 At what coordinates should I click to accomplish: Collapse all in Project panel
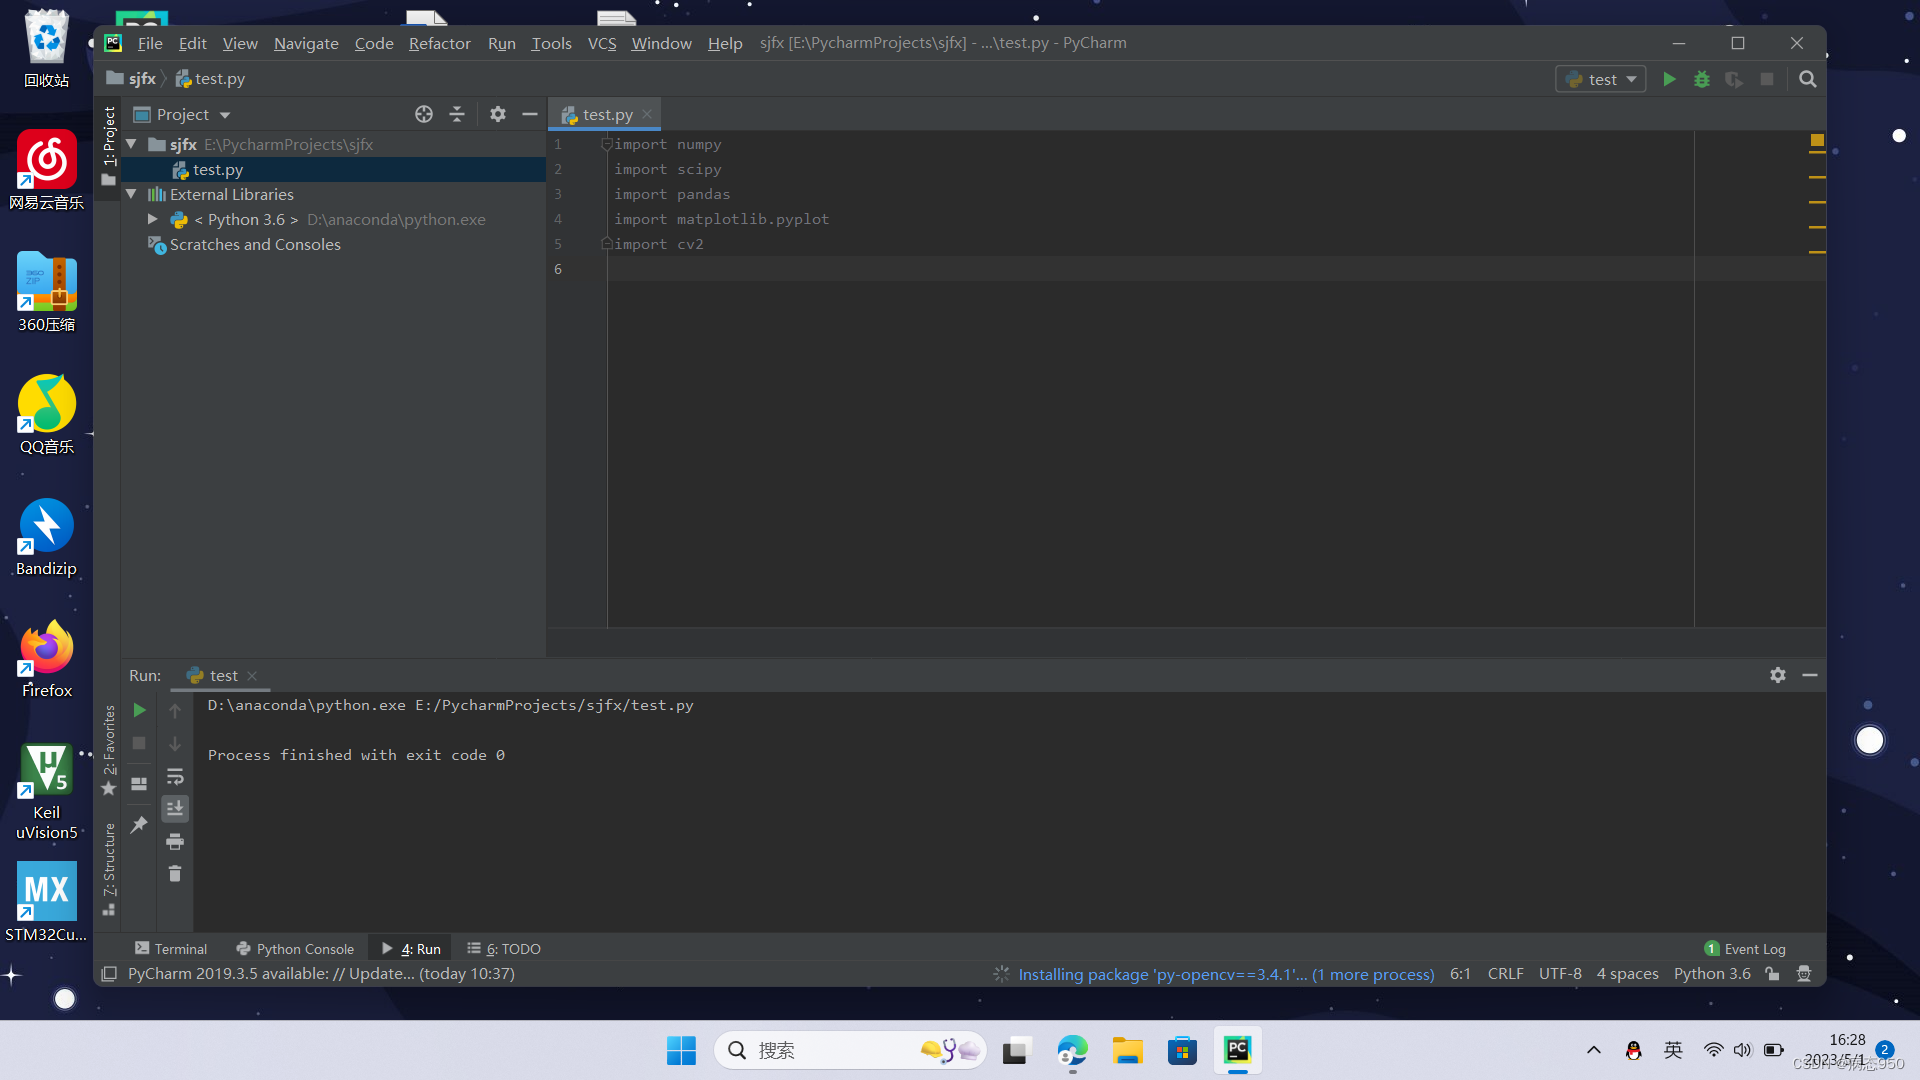[457, 114]
